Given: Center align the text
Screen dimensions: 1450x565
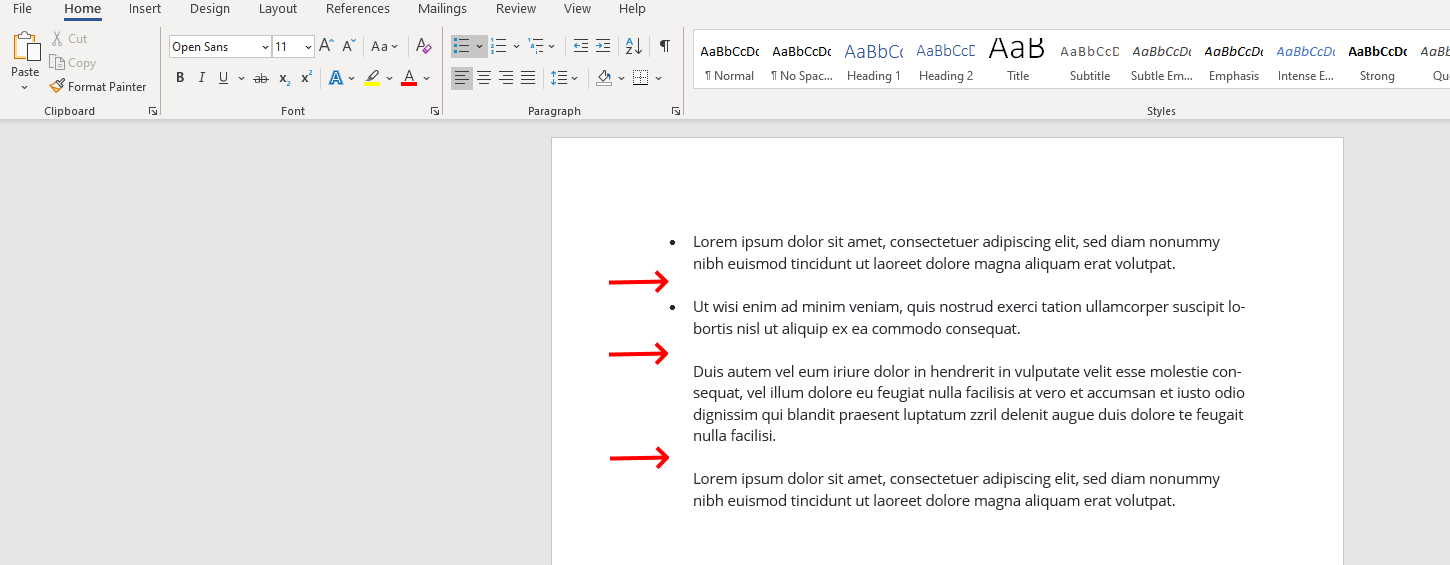Looking at the screenshot, I should (484, 78).
